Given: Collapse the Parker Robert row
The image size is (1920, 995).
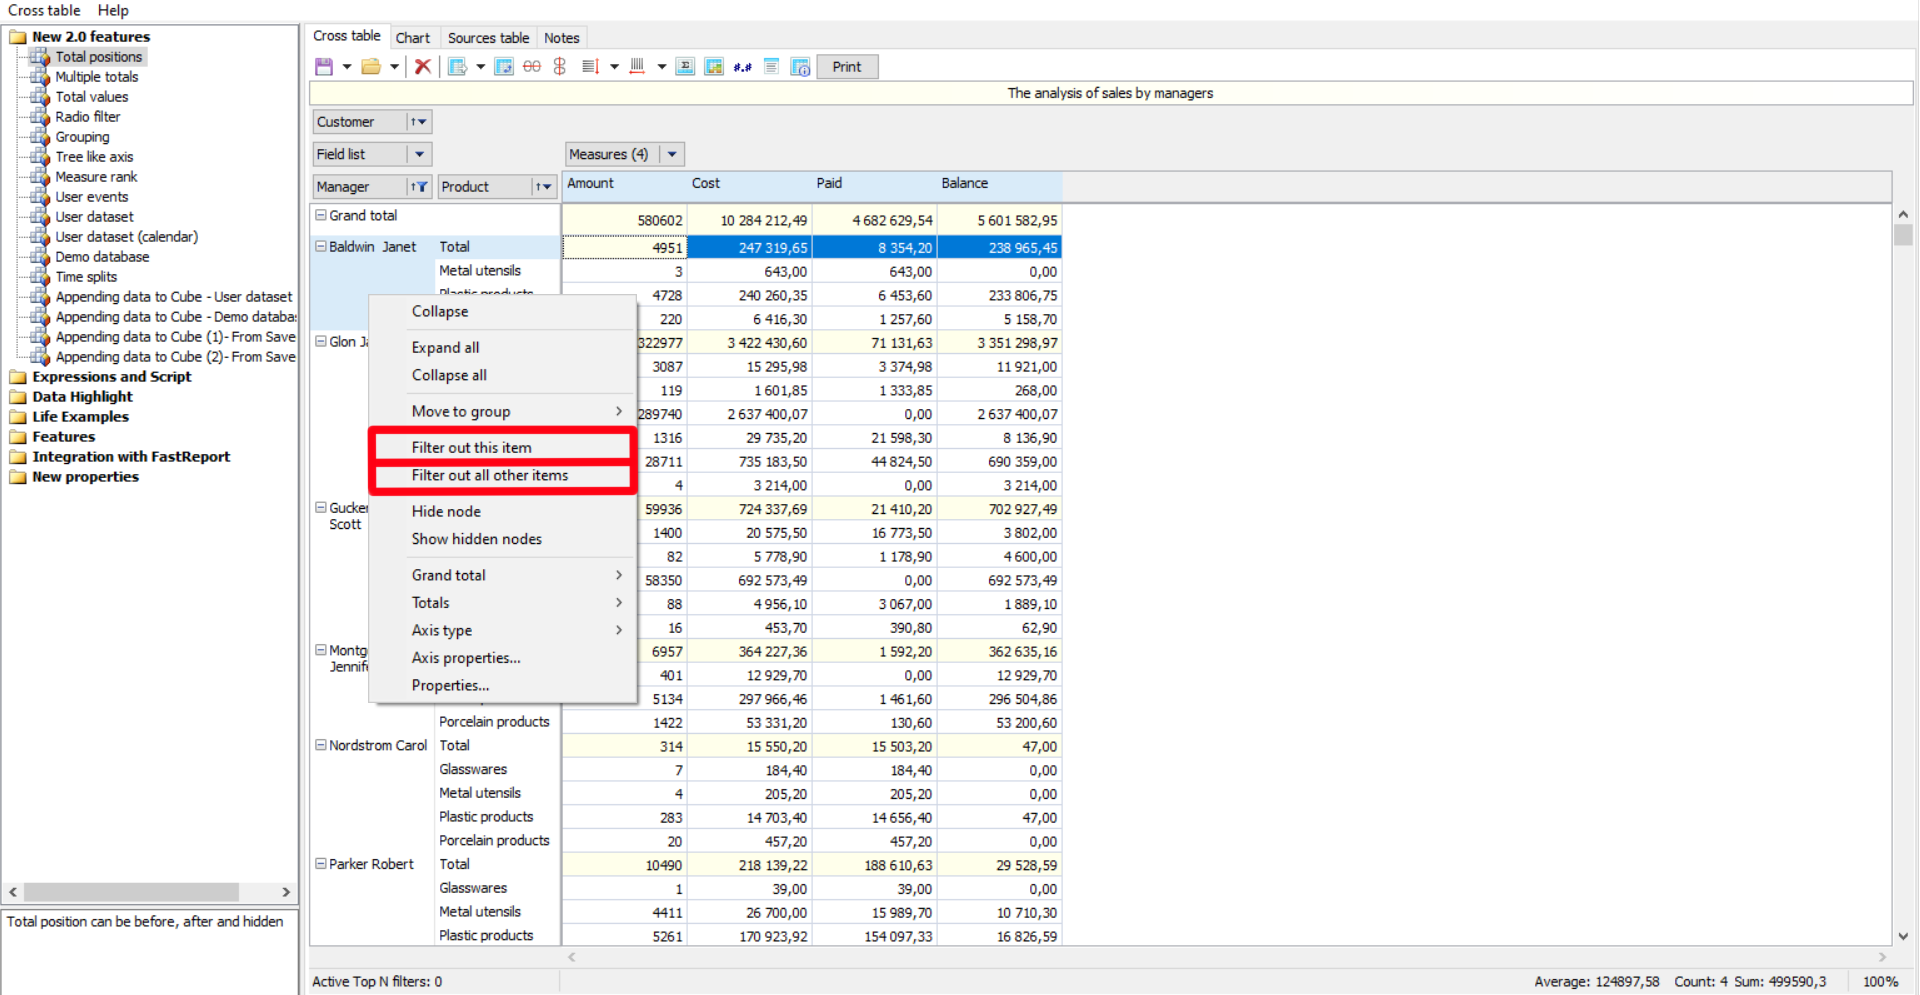Looking at the screenshot, I should [x=321, y=864].
